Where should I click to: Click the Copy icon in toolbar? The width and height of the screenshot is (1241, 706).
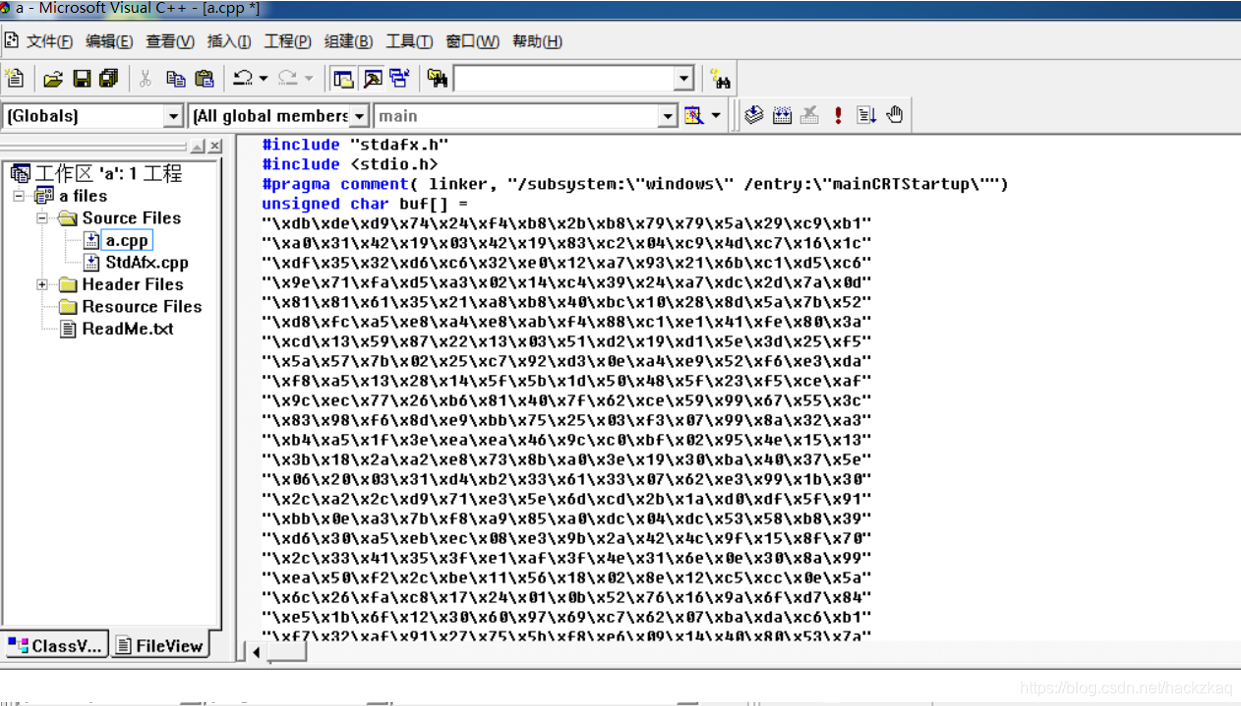click(176, 78)
